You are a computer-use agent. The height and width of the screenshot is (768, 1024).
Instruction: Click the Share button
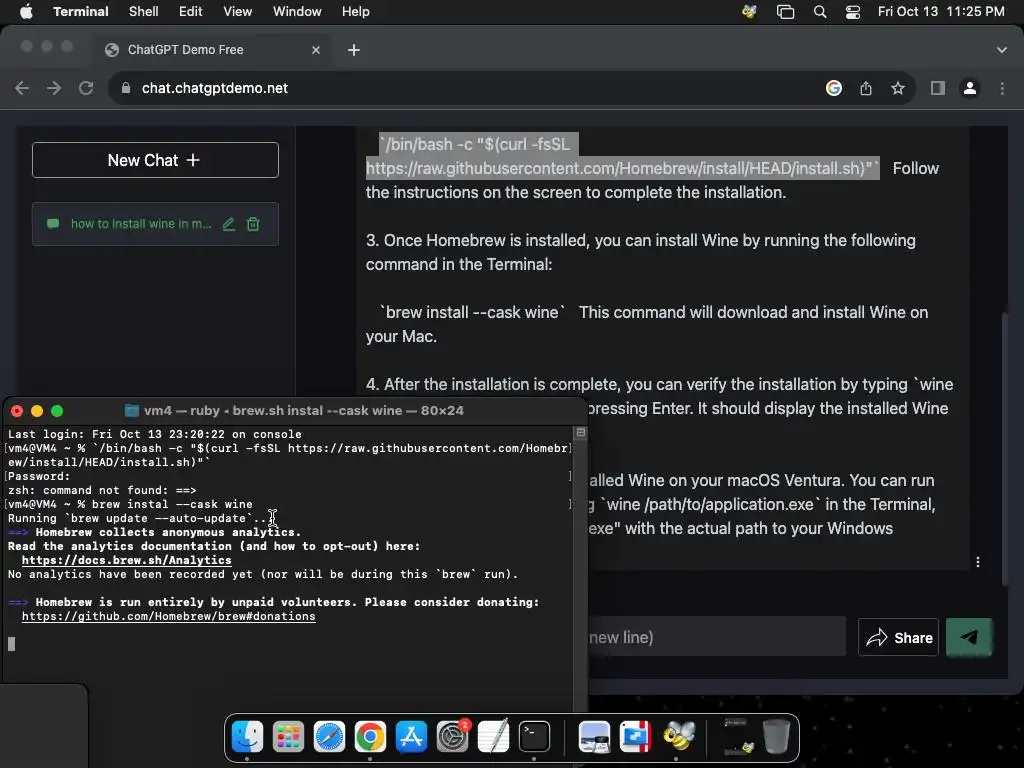pos(899,637)
